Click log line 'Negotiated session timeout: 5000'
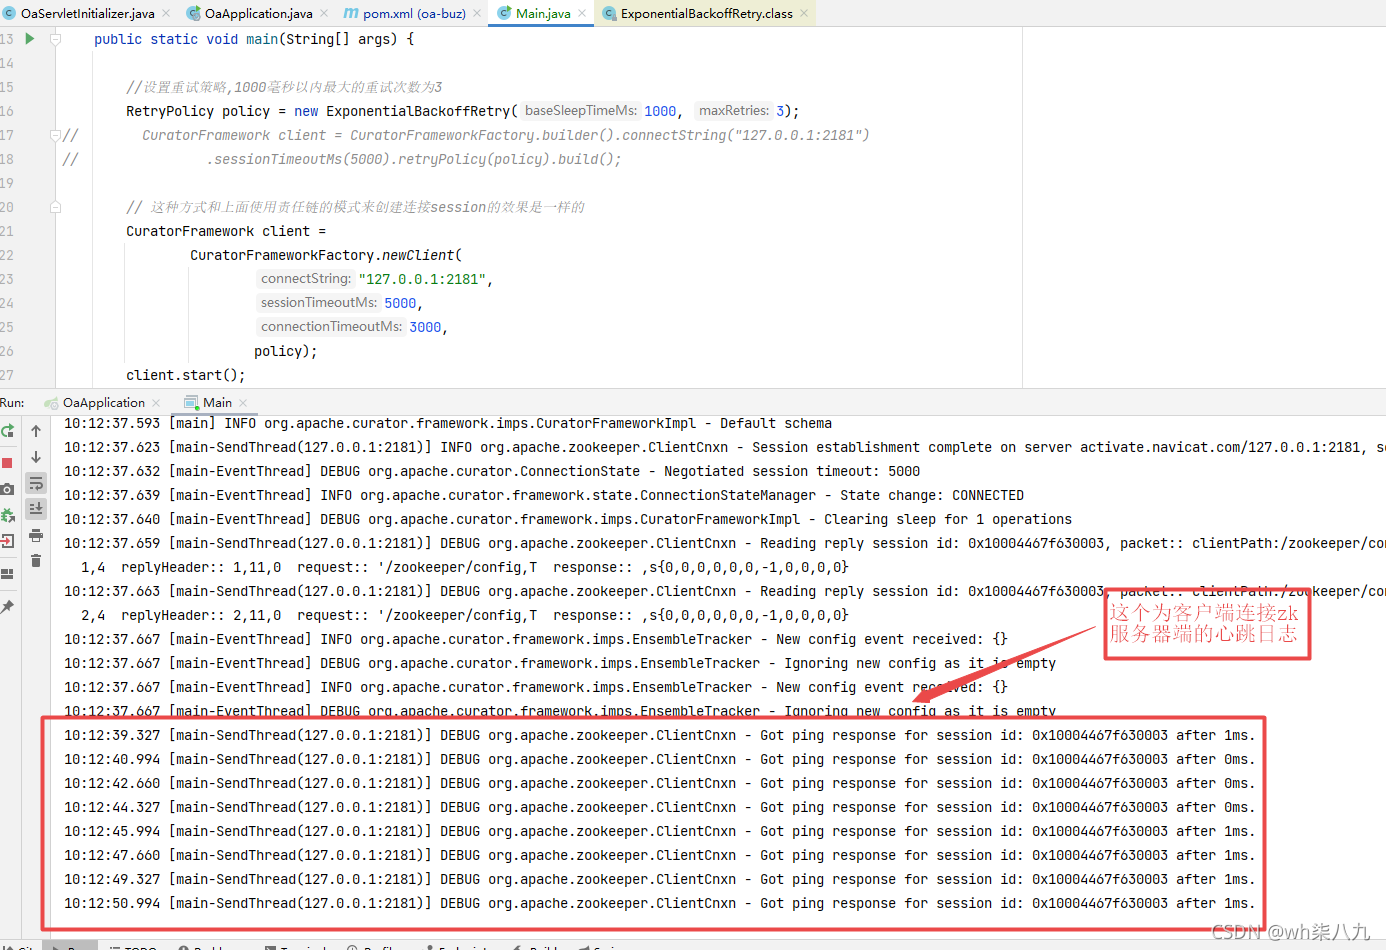Image resolution: width=1386 pixels, height=950 pixels. click(492, 471)
